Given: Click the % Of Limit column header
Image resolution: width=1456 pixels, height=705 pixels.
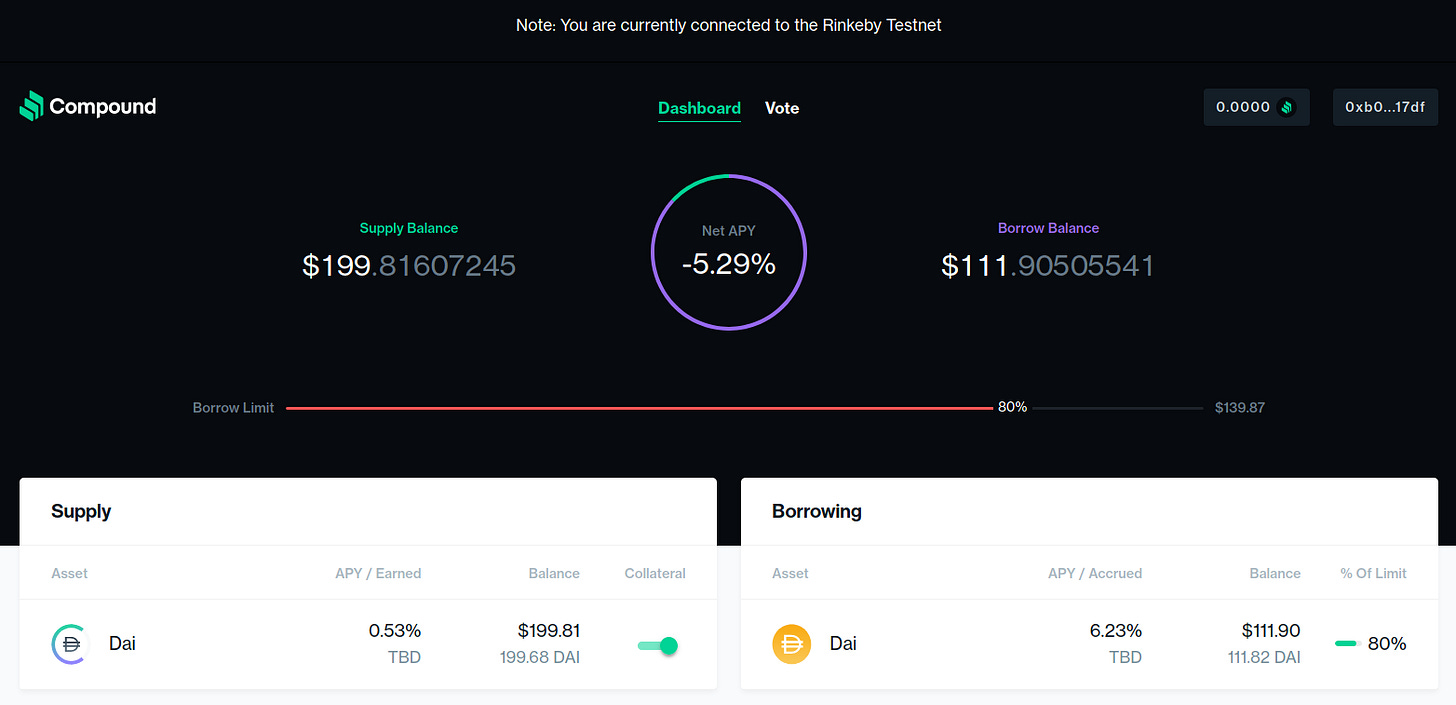Looking at the screenshot, I should click(x=1374, y=573).
